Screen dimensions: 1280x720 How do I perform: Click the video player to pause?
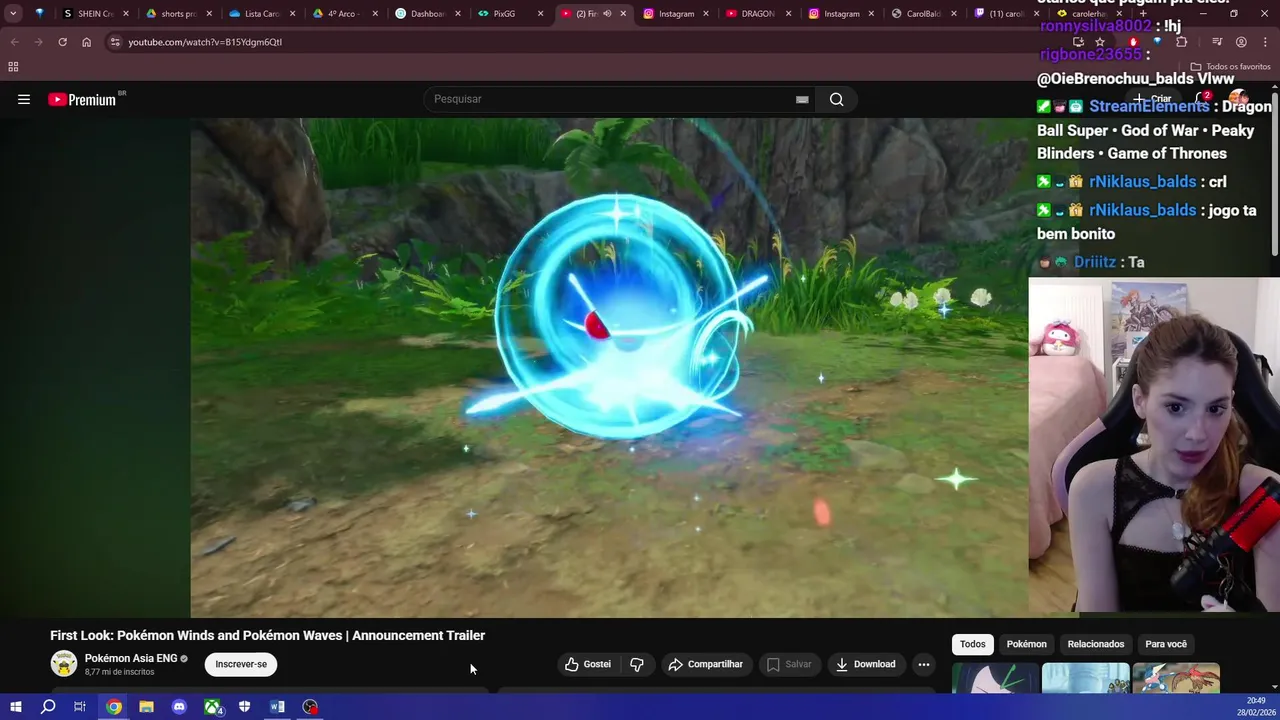click(x=609, y=367)
